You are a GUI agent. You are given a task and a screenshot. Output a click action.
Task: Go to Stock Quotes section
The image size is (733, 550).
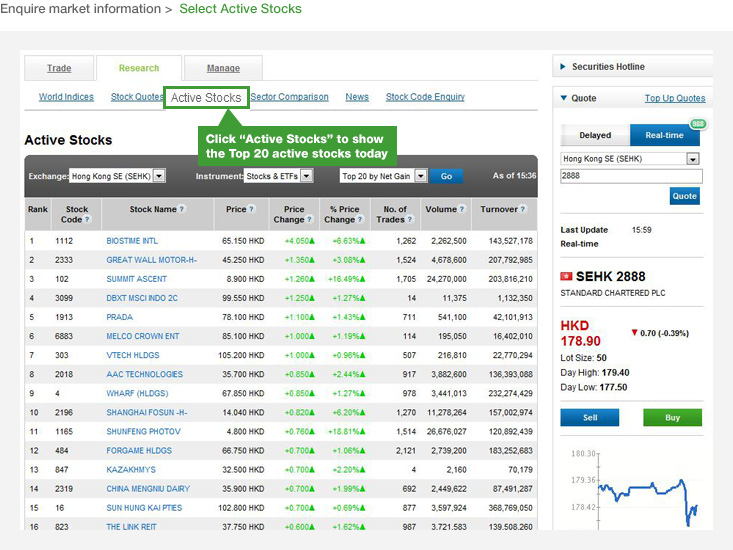tap(137, 97)
